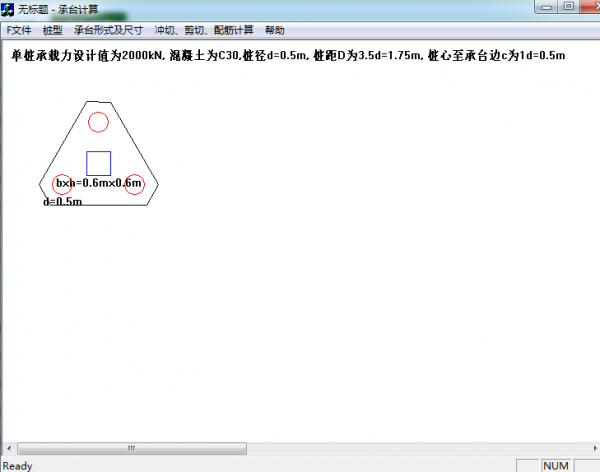Image resolution: width=600 pixels, height=472 pixels.
Task: Restore the 承台计算 window size
Action: pyautogui.click(x=569, y=6)
